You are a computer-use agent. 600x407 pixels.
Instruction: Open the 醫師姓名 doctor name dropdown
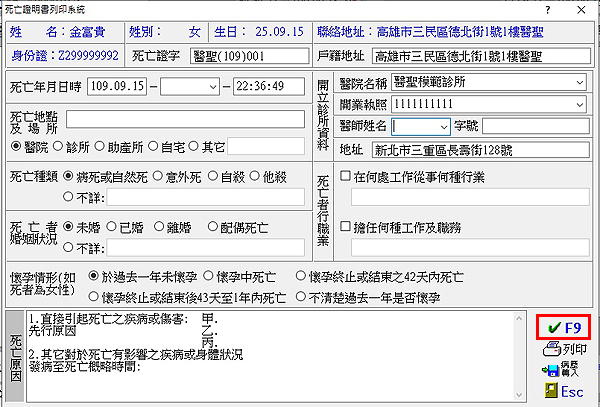pyautogui.click(x=442, y=126)
